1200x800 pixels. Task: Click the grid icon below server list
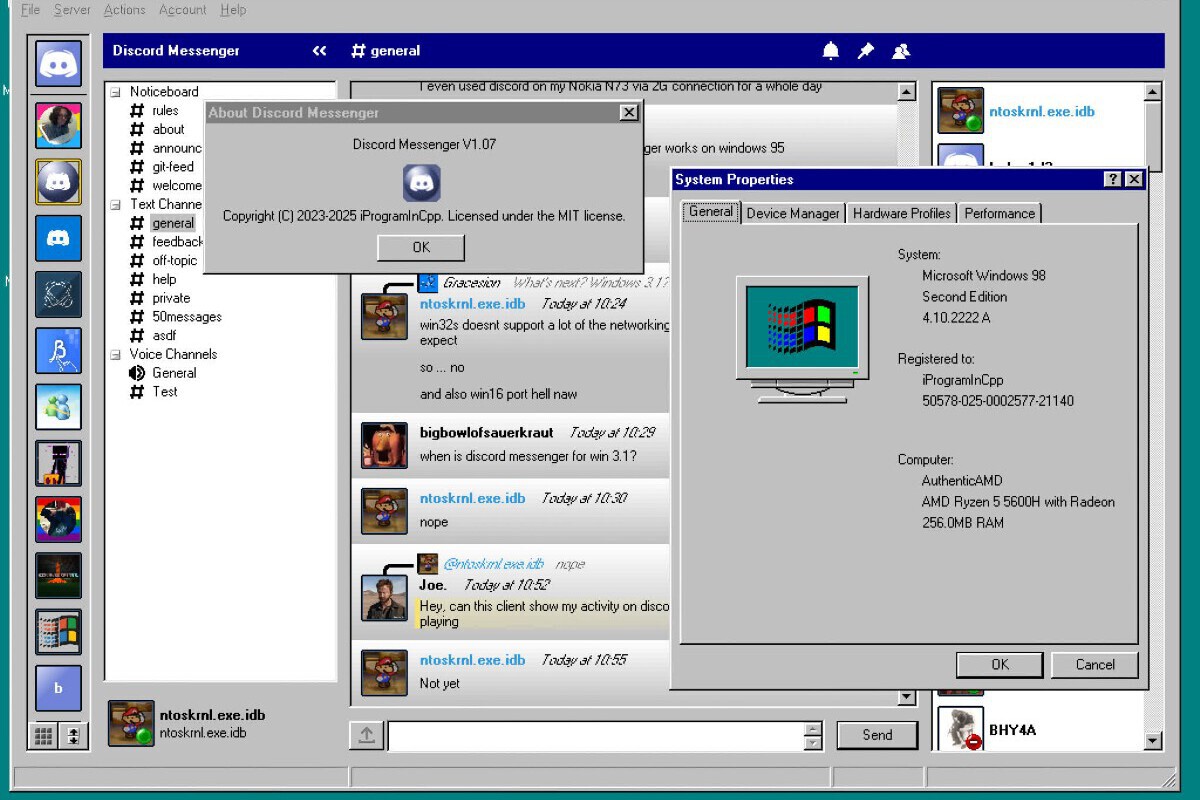tap(43, 736)
